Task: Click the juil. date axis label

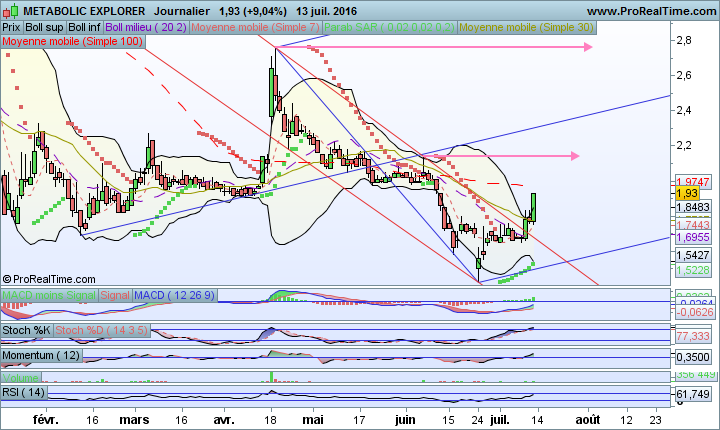Action: tap(500, 420)
